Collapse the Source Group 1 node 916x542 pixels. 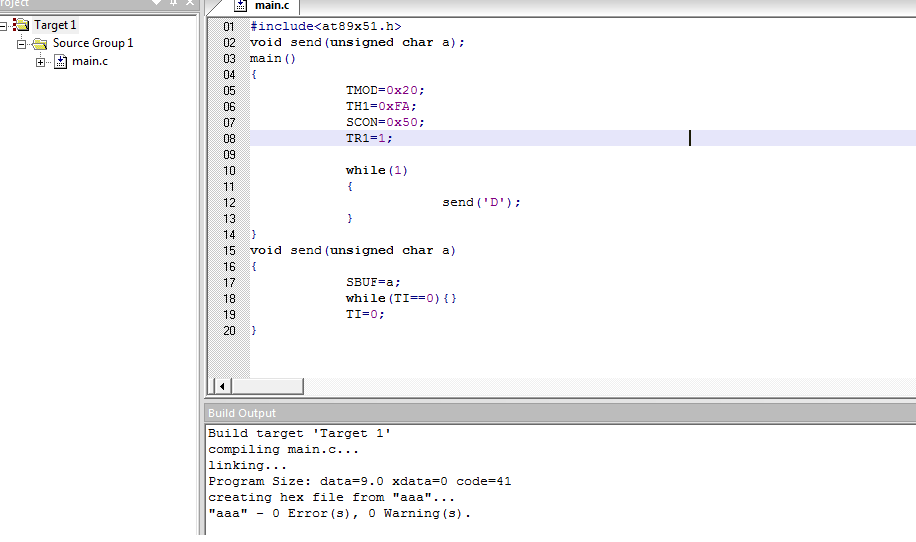pos(22,44)
